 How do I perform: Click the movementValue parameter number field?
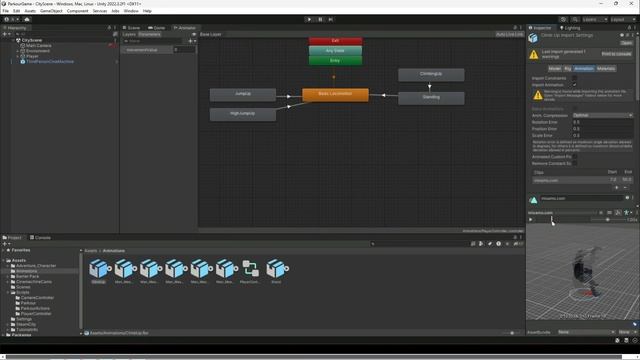pos(184,50)
